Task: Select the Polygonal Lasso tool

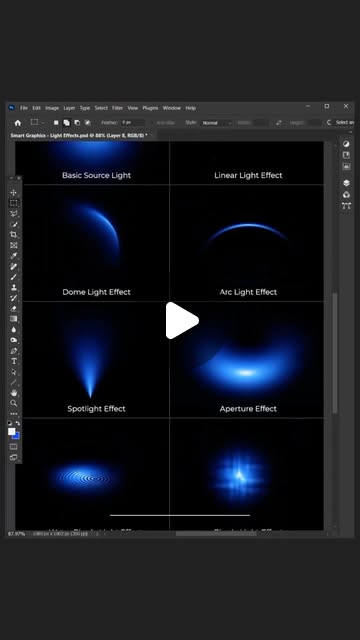Action: (14, 214)
